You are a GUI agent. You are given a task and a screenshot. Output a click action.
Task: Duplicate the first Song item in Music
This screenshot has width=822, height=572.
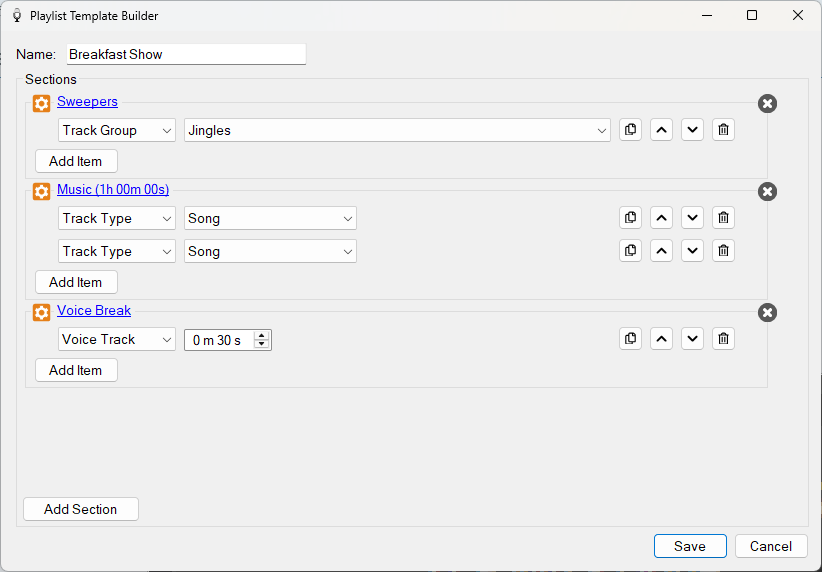click(x=630, y=218)
